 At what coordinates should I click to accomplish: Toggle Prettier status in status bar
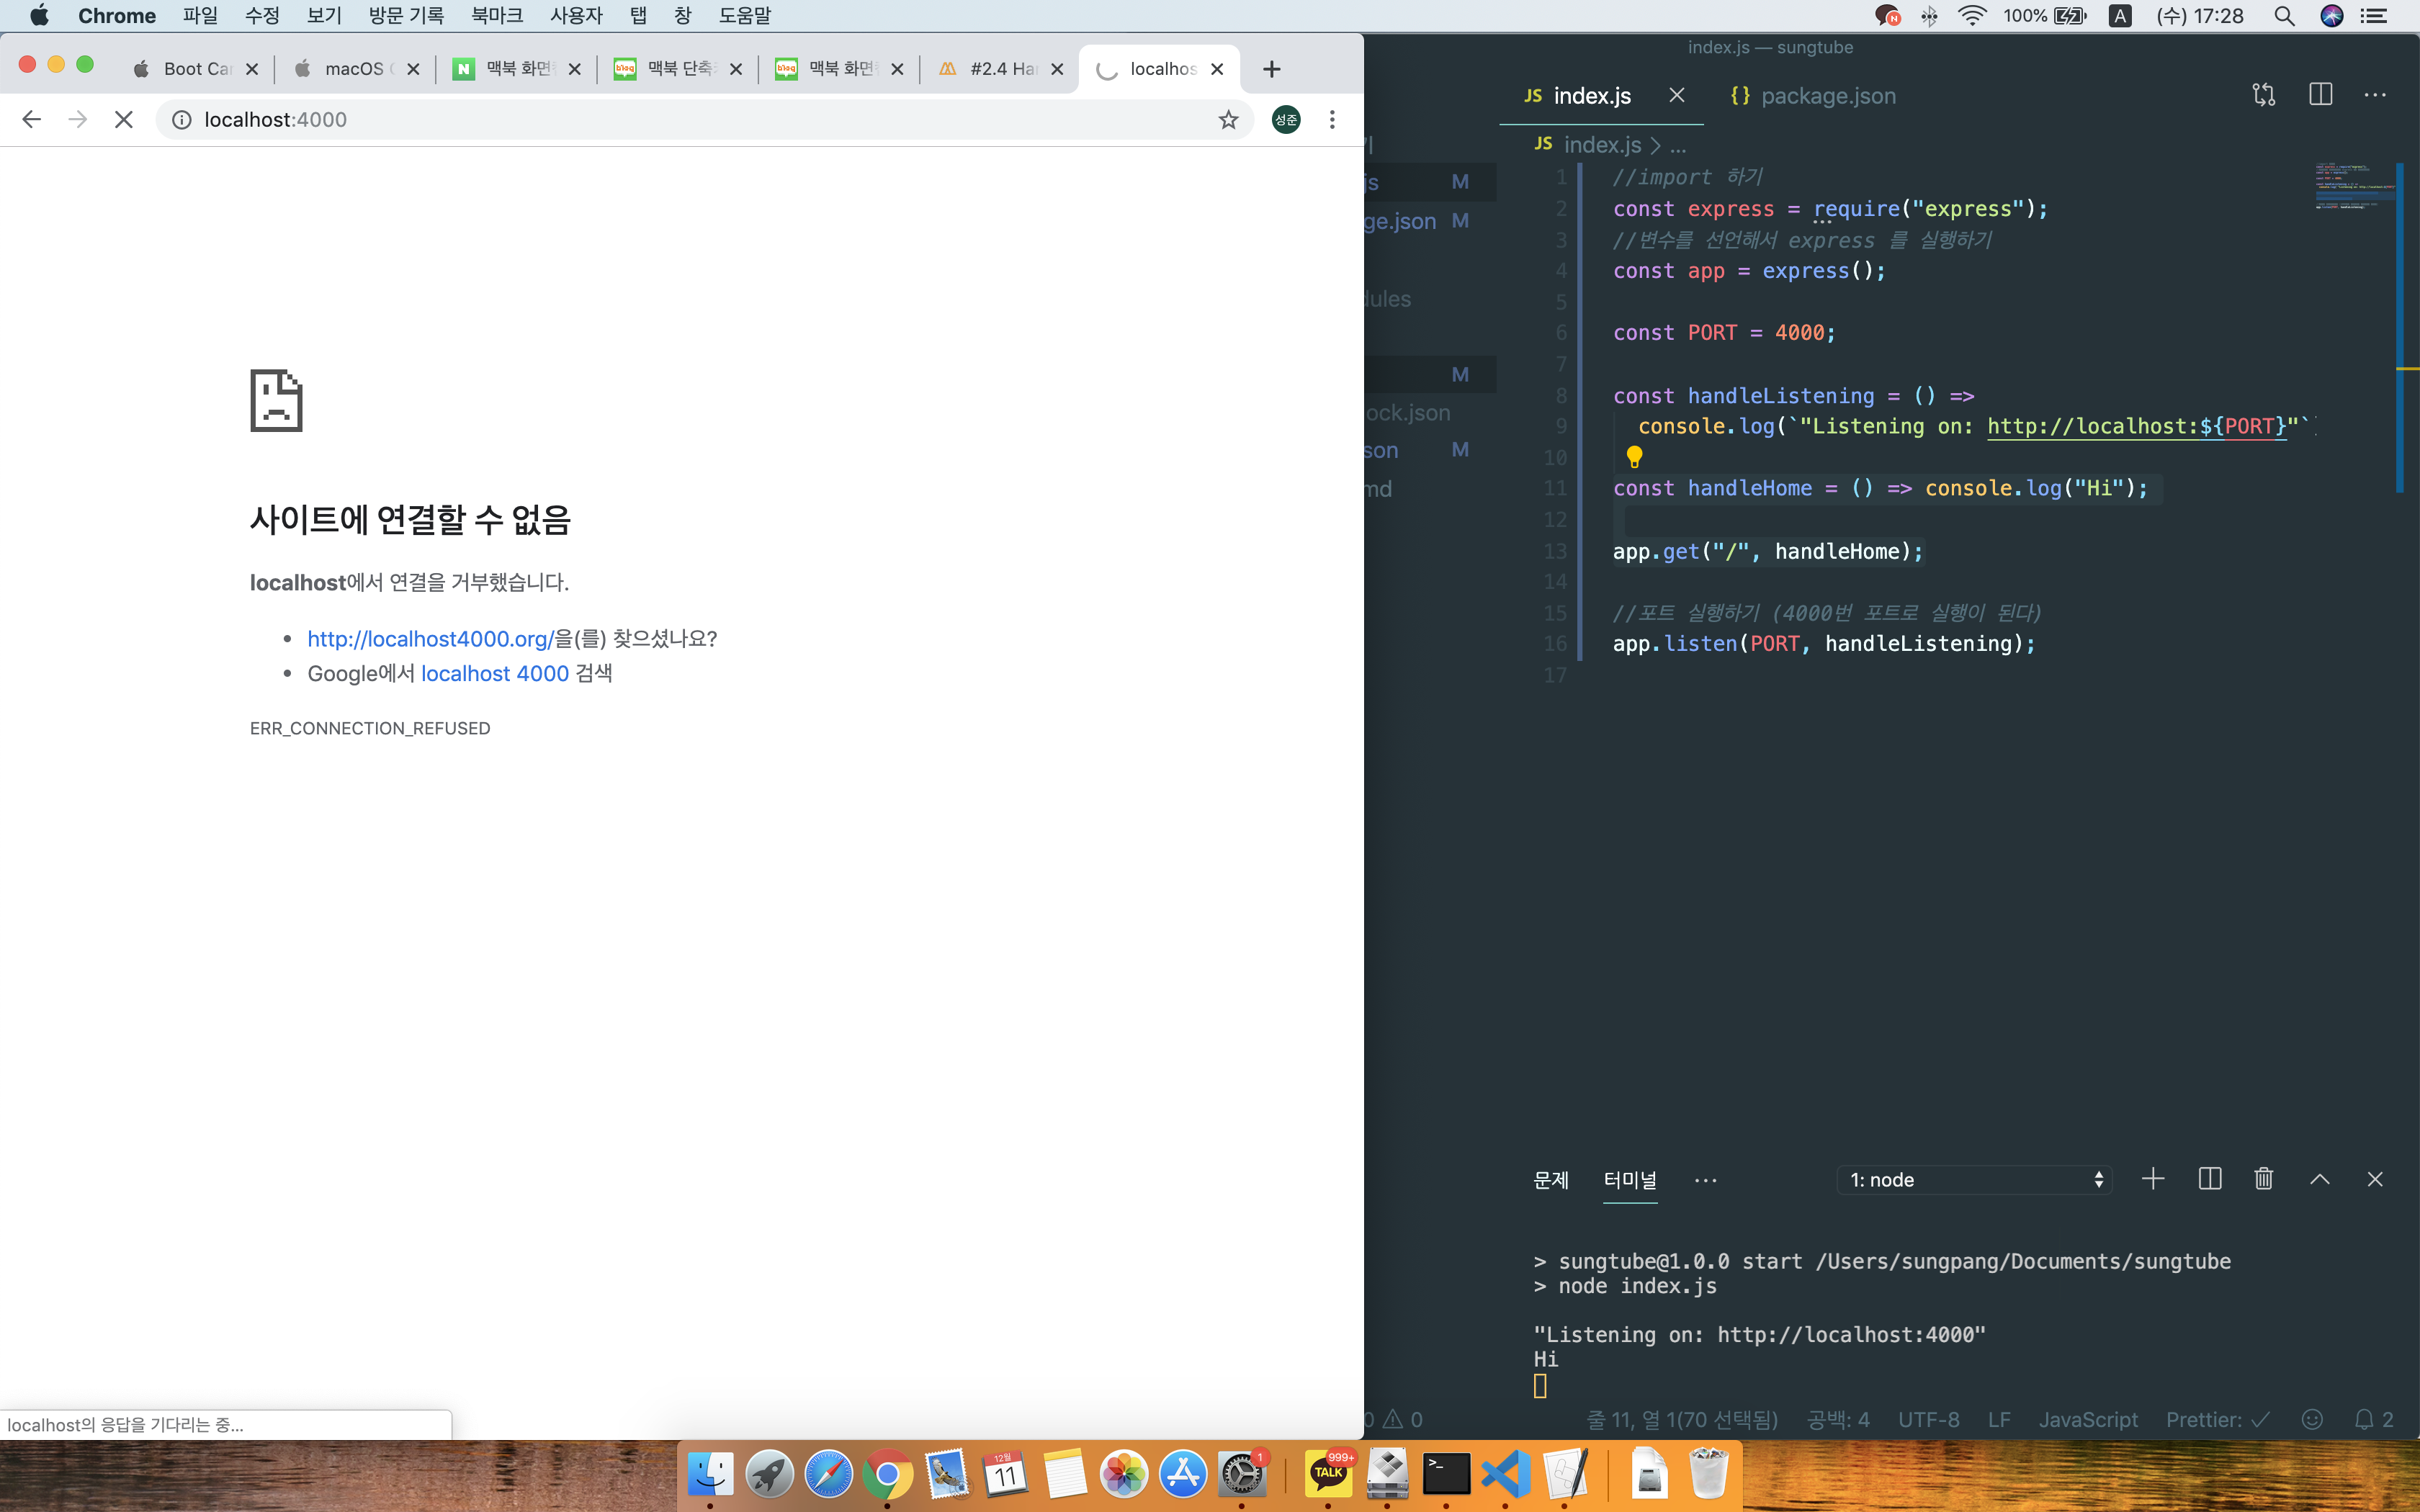[2217, 1419]
